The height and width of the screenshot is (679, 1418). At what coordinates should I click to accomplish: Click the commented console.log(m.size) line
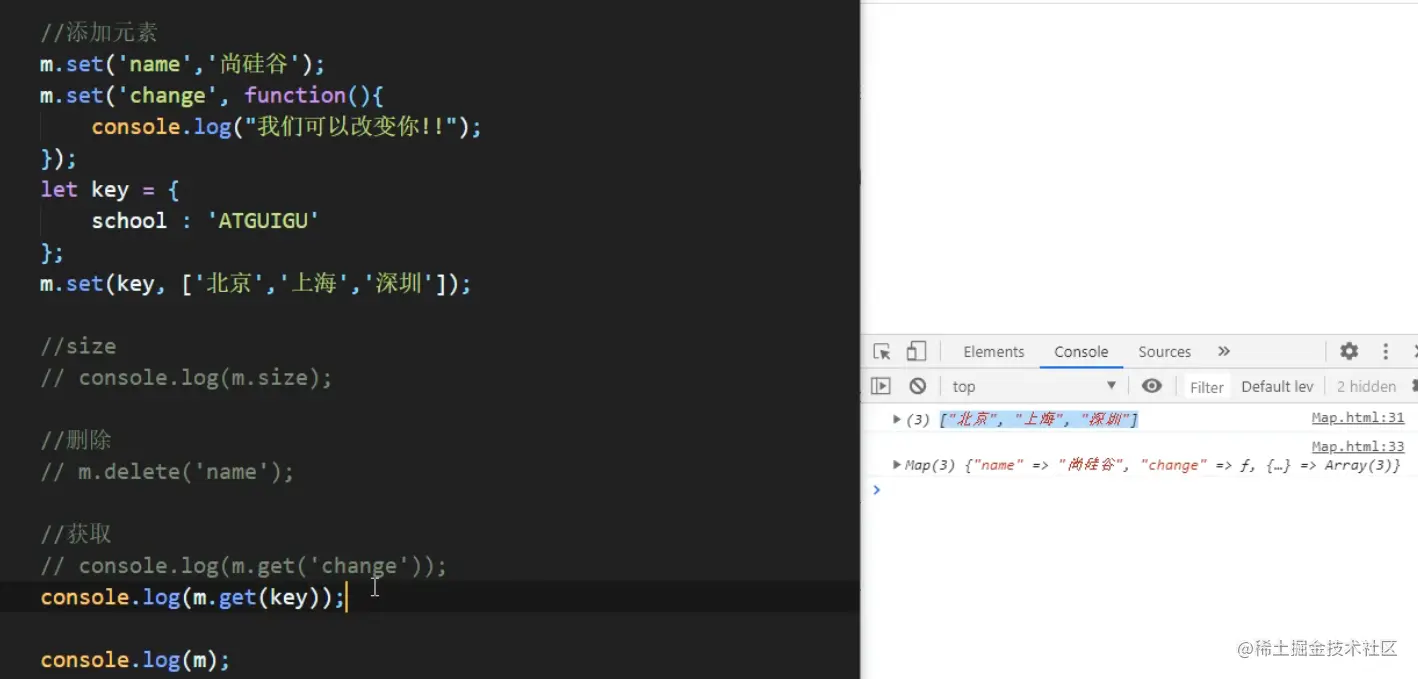186,377
